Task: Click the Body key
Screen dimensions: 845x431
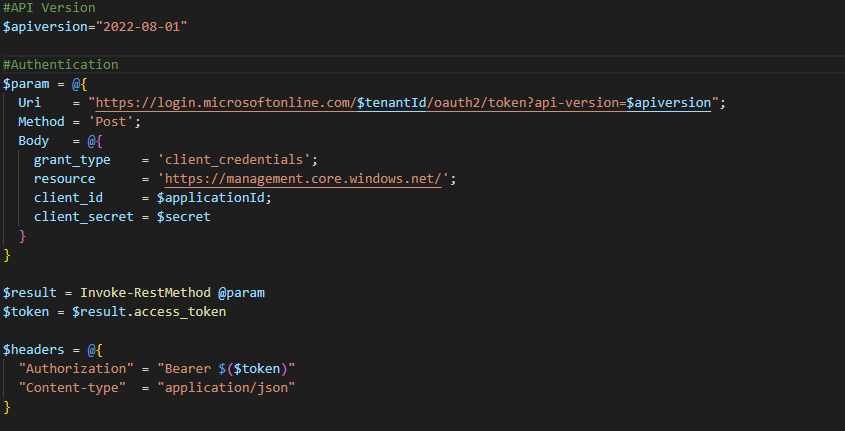Action: [x=33, y=141]
